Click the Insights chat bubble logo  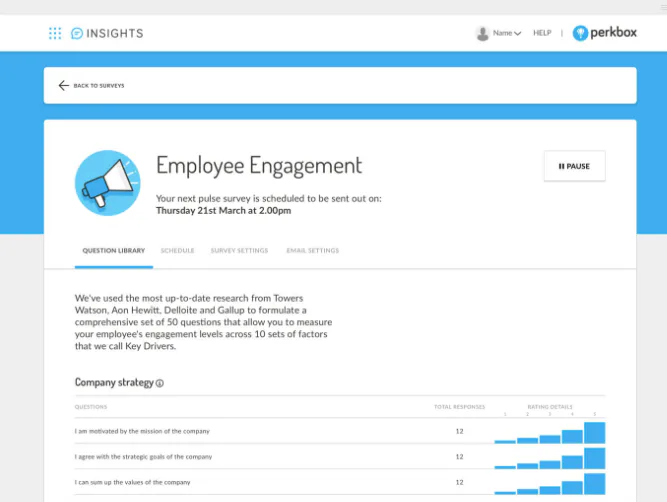tap(77, 33)
